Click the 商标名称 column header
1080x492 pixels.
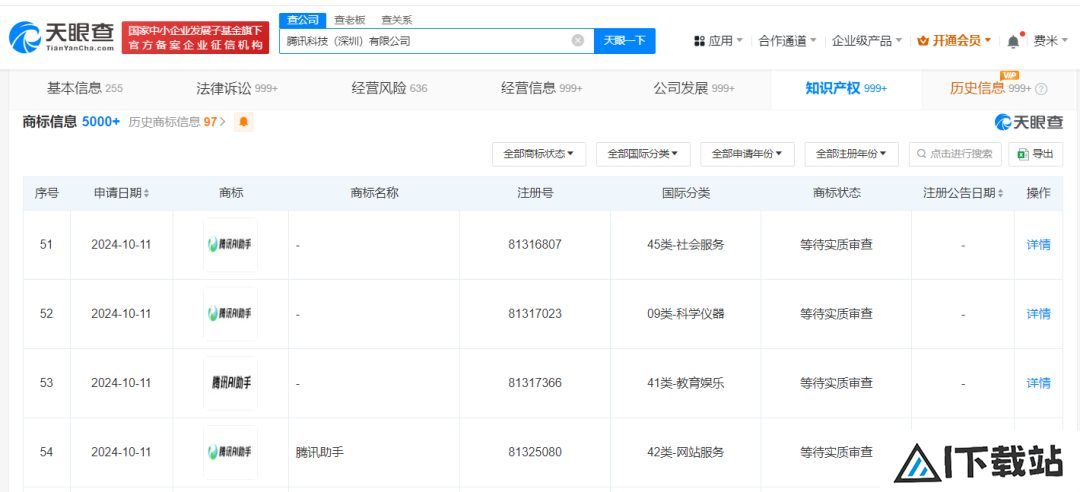pos(374,194)
